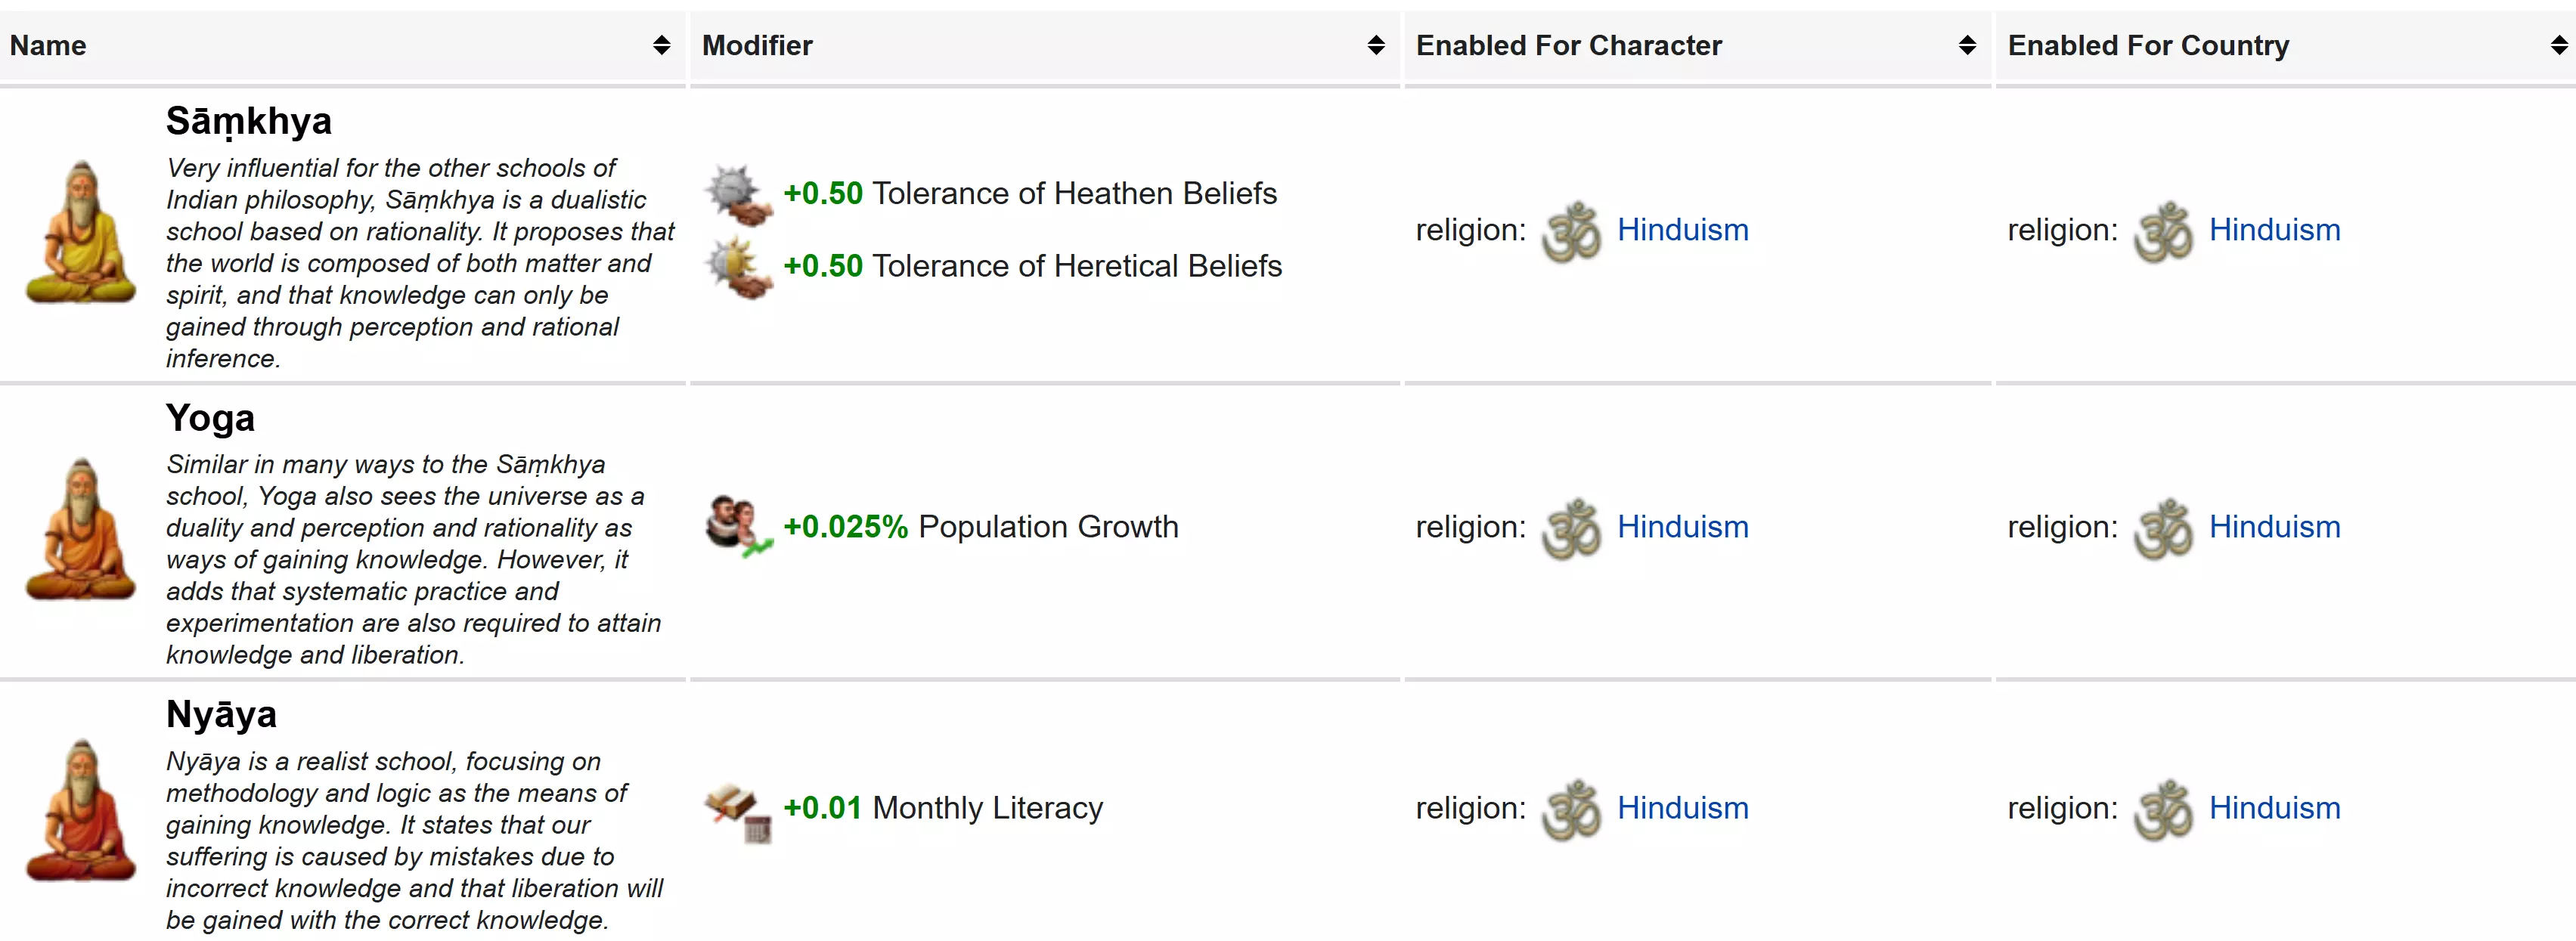Screen dimensions: 2576x941
Task: Sort the table by Modifier column
Action: point(1375,45)
